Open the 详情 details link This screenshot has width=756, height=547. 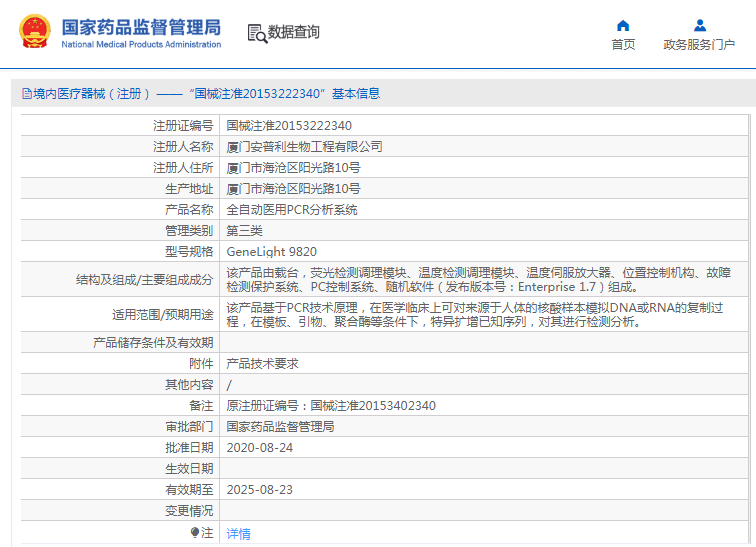(239, 534)
